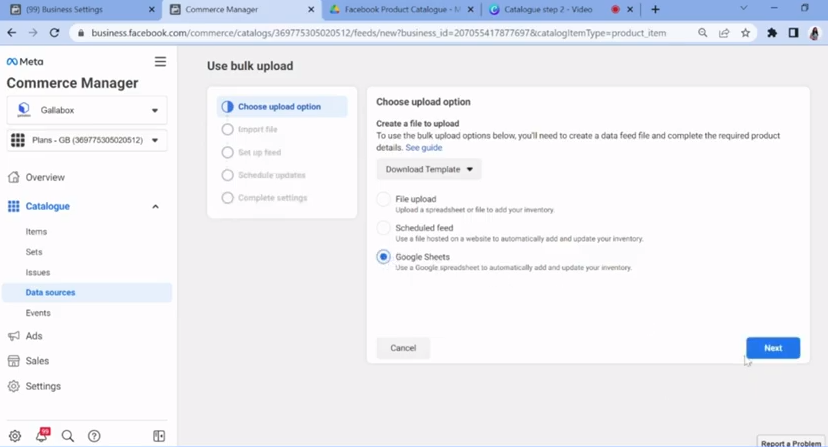Open a new browser tab

[655, 10]
